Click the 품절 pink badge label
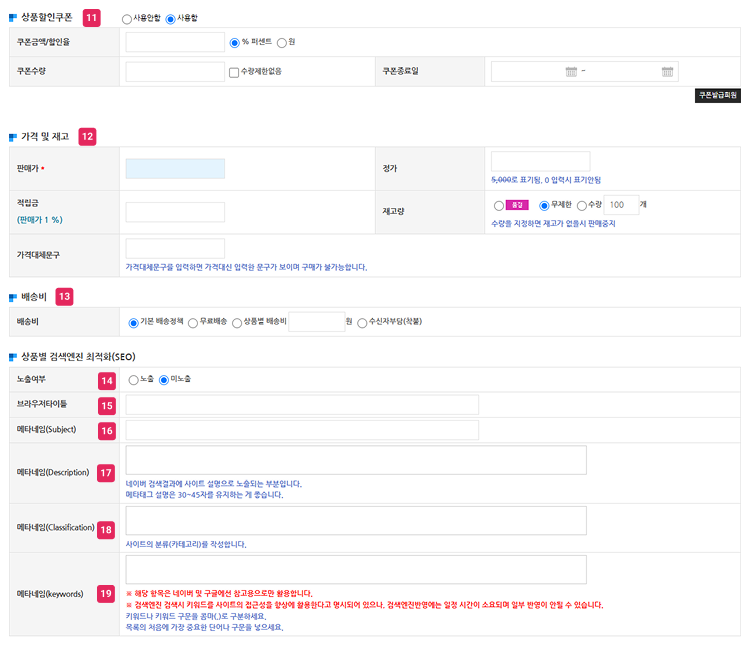This screenshot has height=653, width=750. pyautogui.click(x=517, y=205)
